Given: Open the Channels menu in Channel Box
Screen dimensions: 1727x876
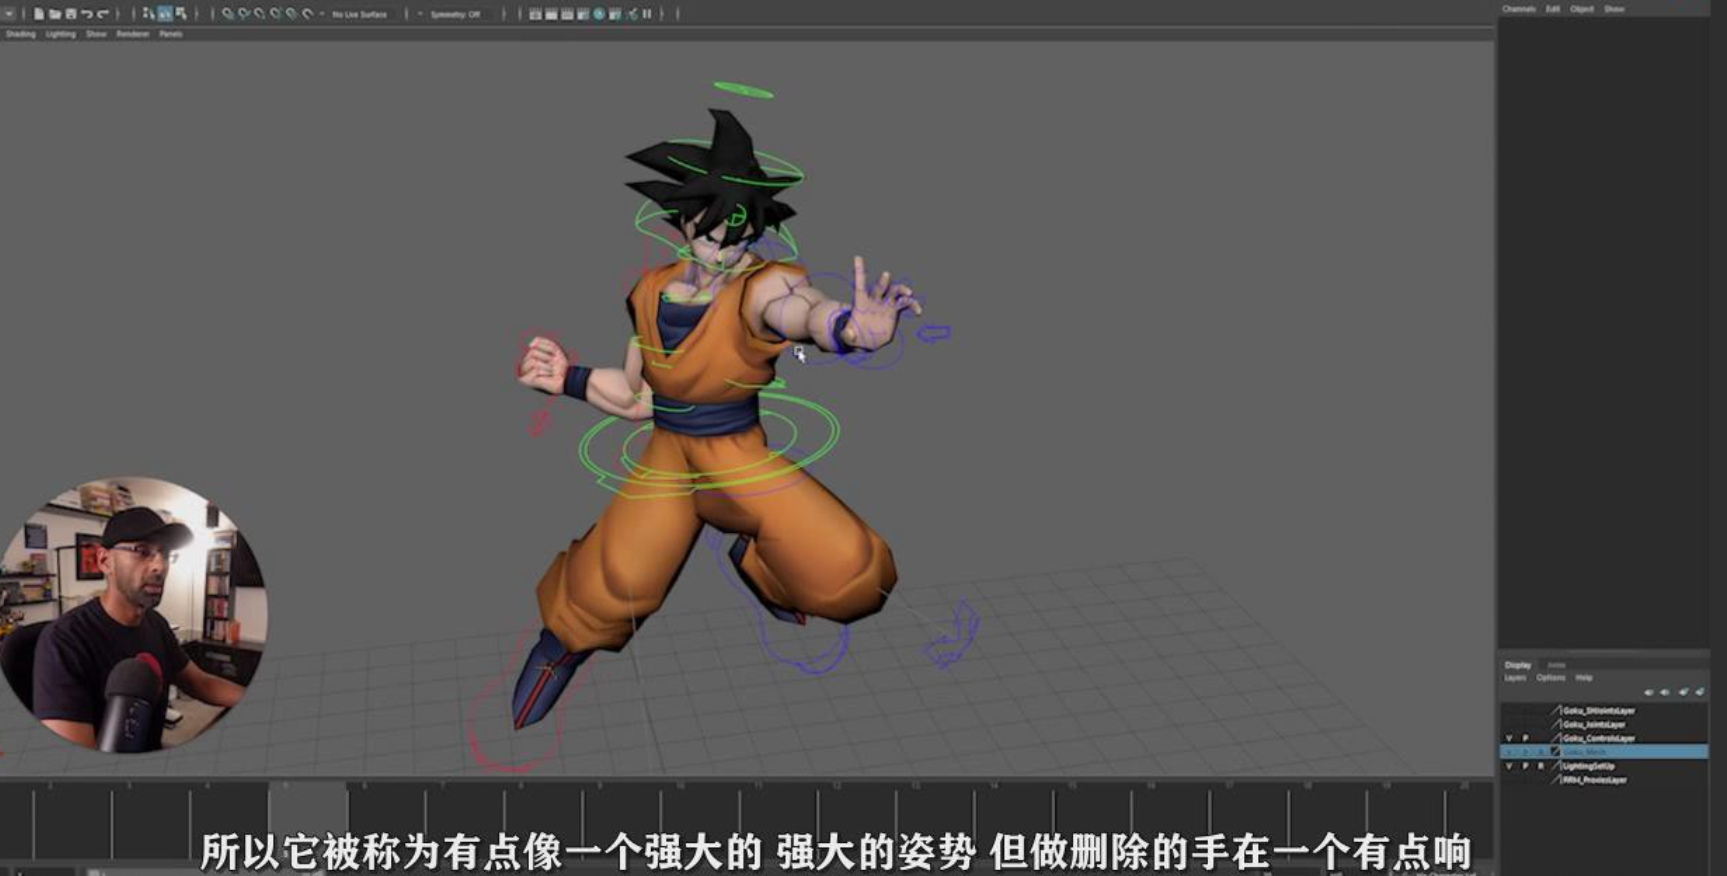Looking at the screenshot, I should point(1519,9).
